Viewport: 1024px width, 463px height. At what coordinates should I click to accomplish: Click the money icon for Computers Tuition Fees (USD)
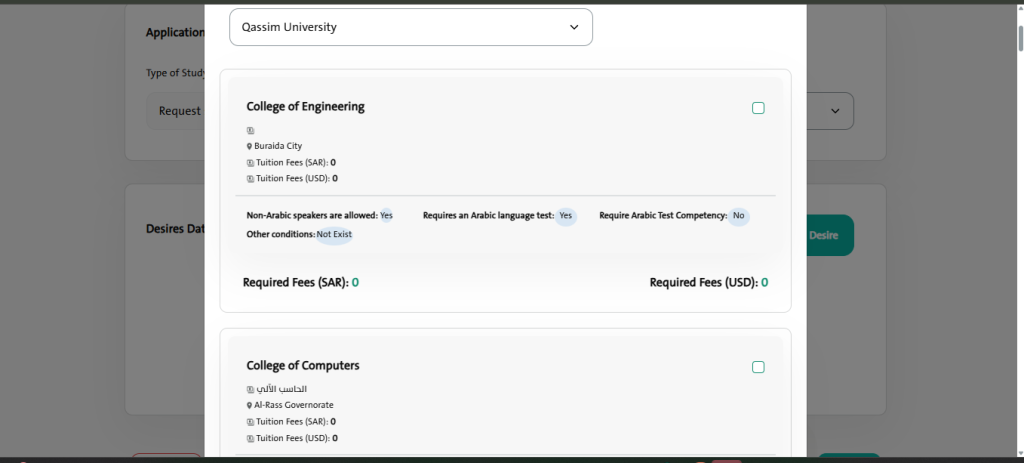(250, 438)
